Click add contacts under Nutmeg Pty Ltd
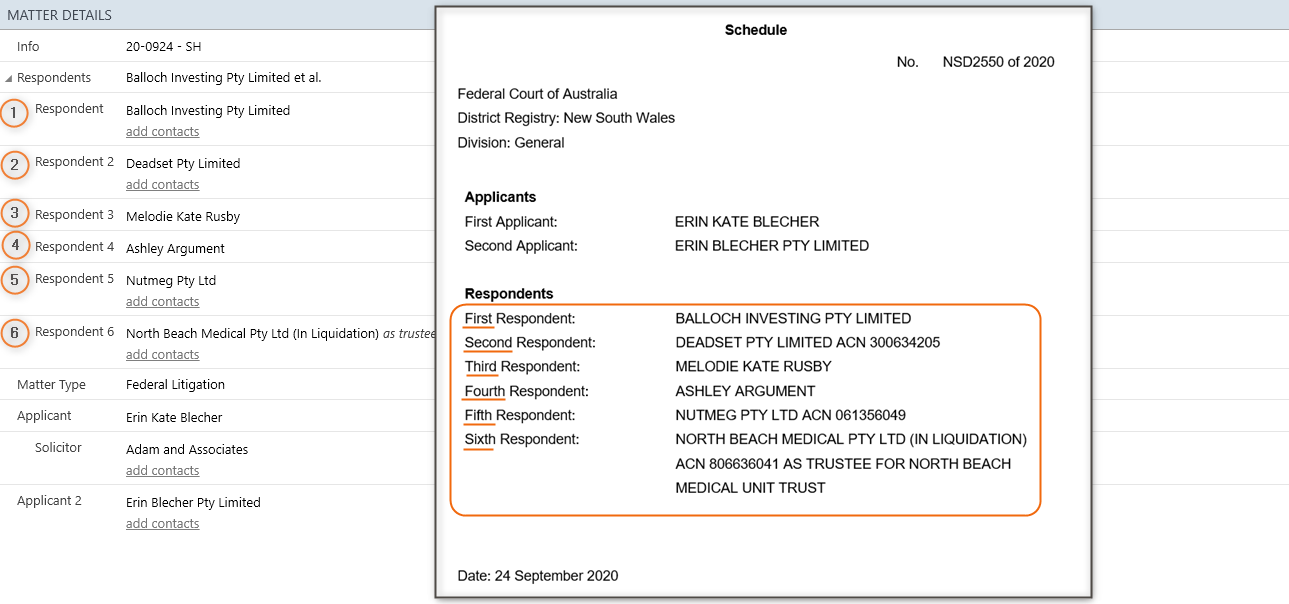Viewport: 1289px width, 604px height. click(x=162, y=302)
